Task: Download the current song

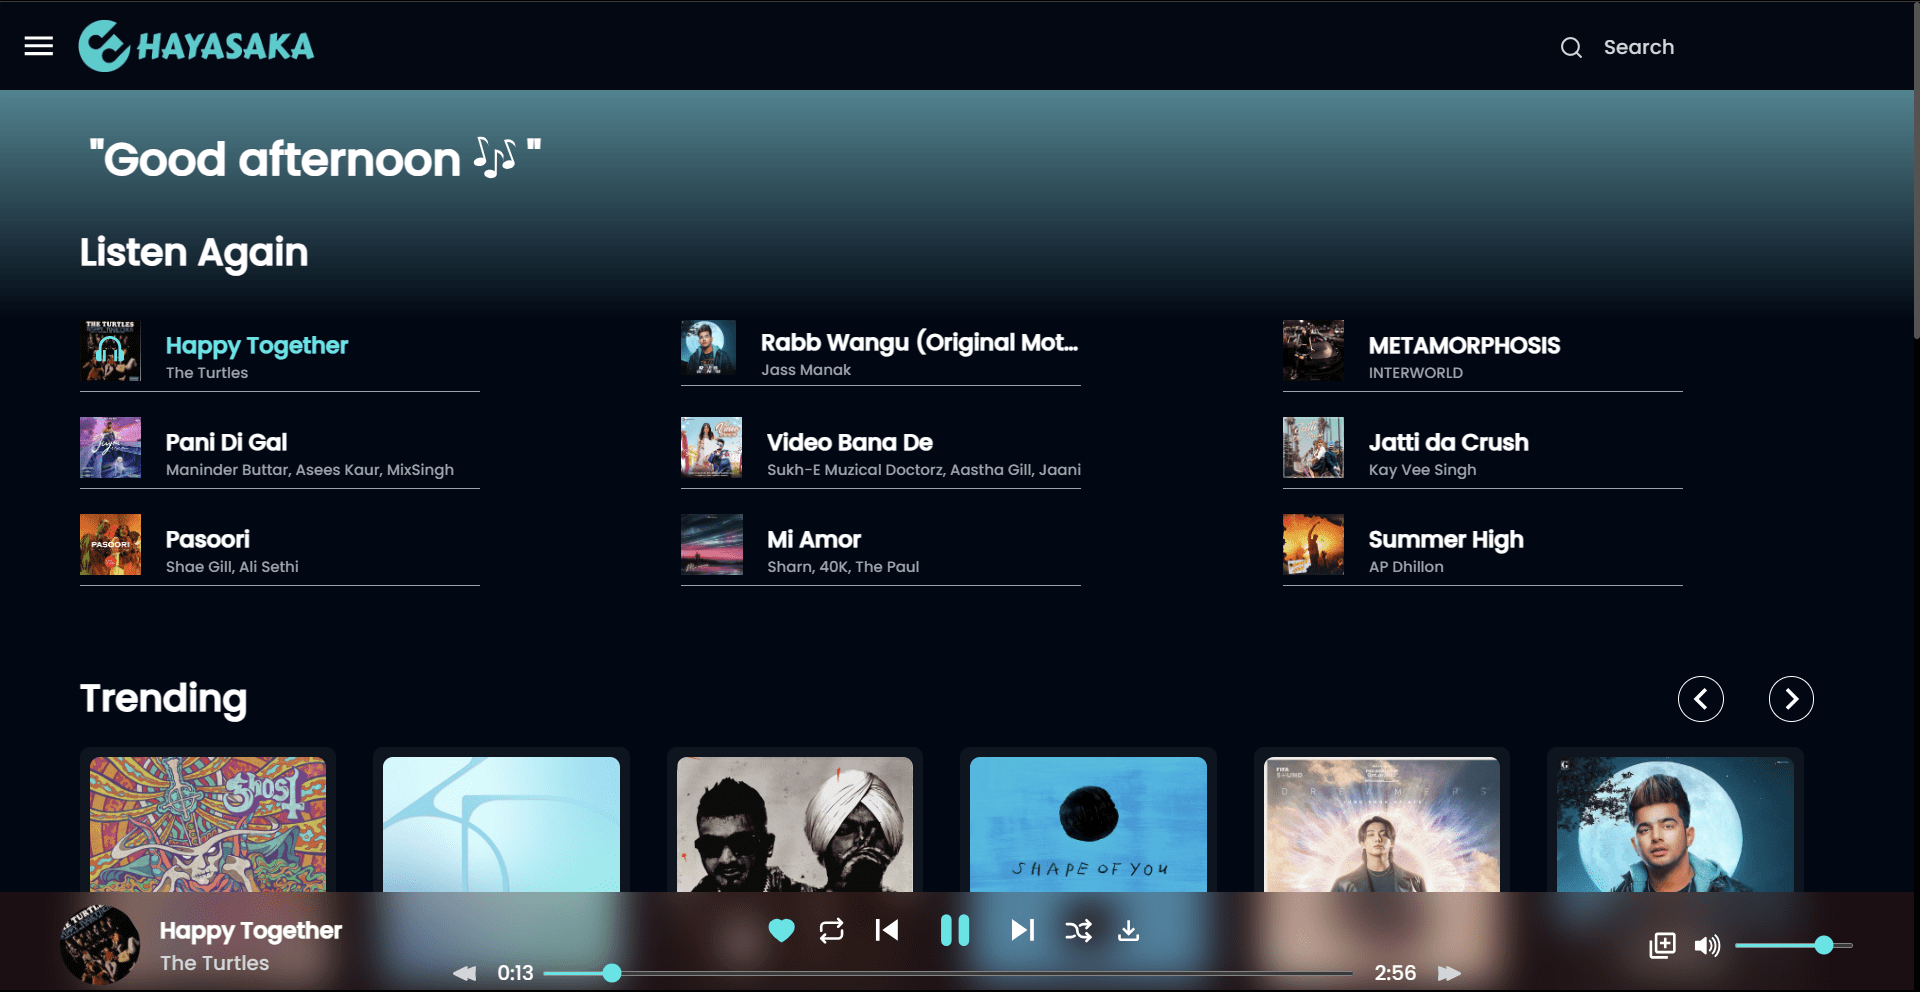Action: 1128,931
